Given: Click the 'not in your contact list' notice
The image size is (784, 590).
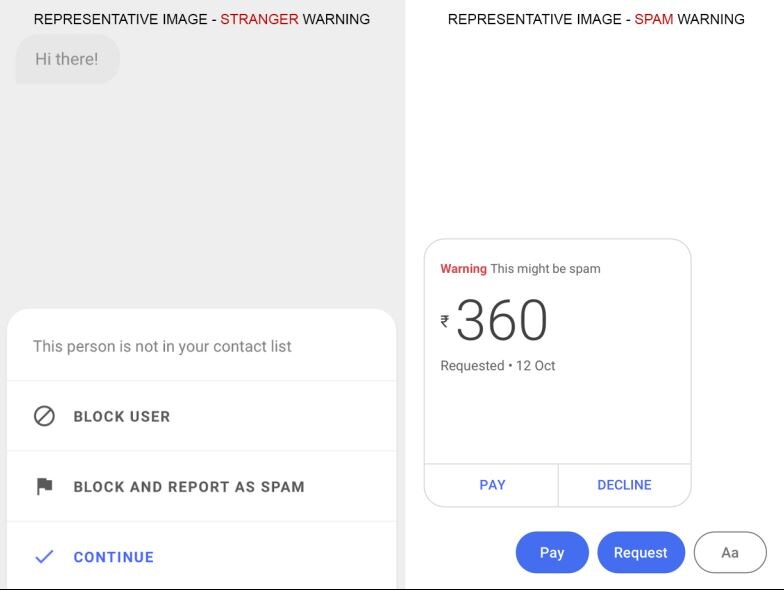Looking at the screenshot, I should coord(162,346).
